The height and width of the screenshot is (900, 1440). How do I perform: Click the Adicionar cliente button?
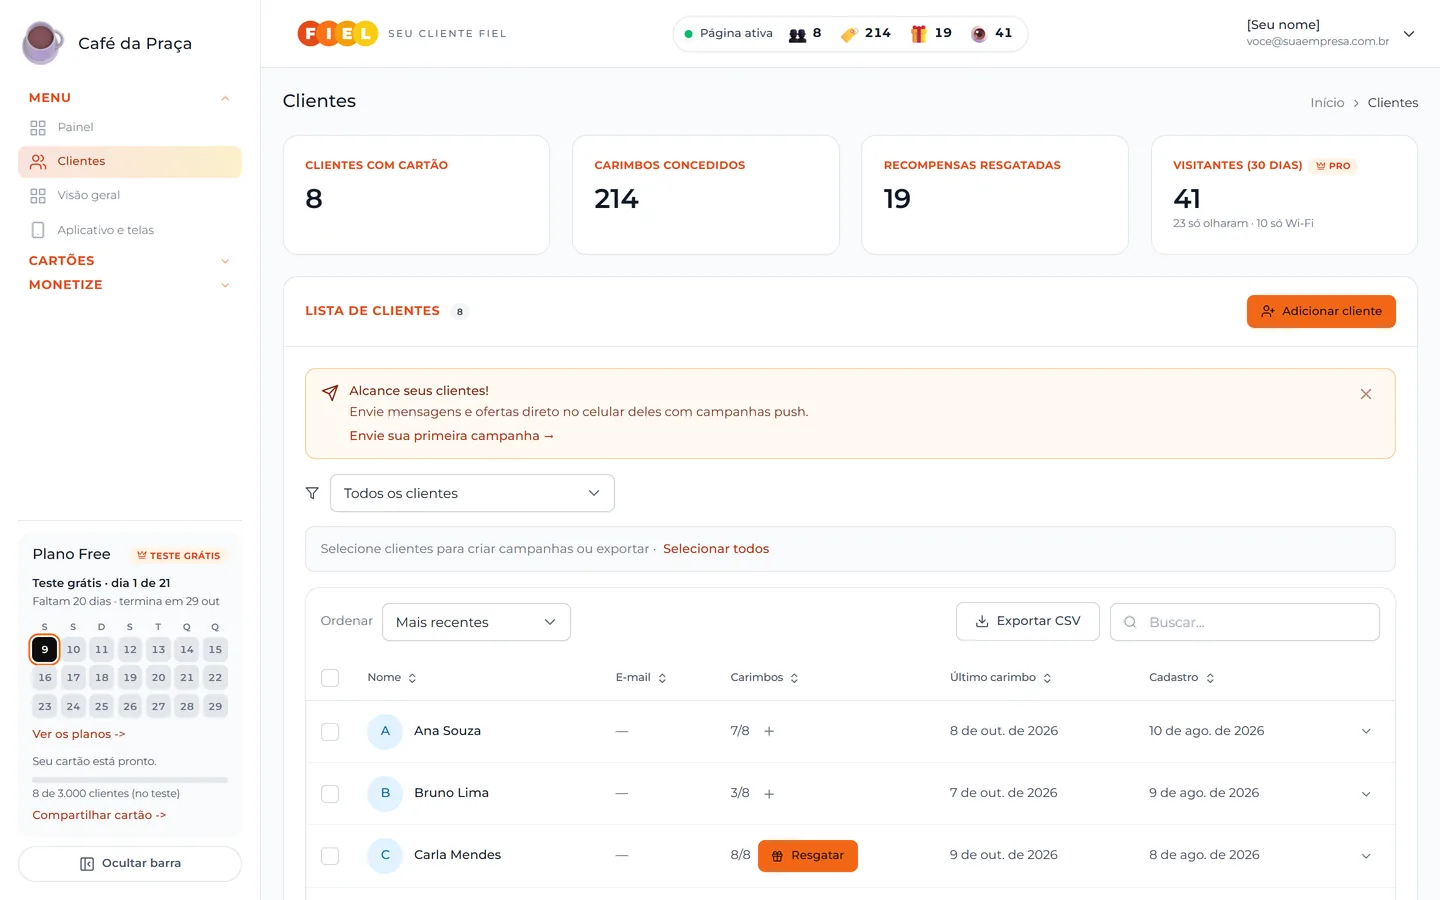point(1321,311)
